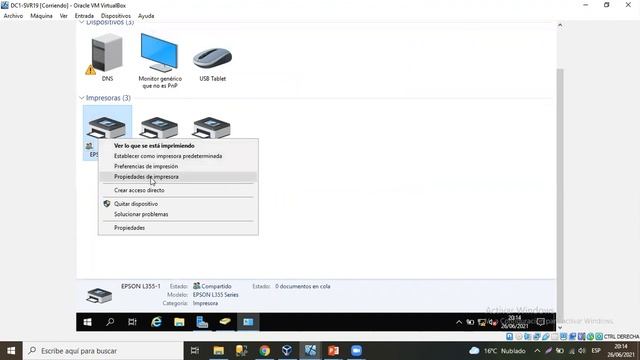
Task: Click the ESP language indicator
Action: pos(596,351)
